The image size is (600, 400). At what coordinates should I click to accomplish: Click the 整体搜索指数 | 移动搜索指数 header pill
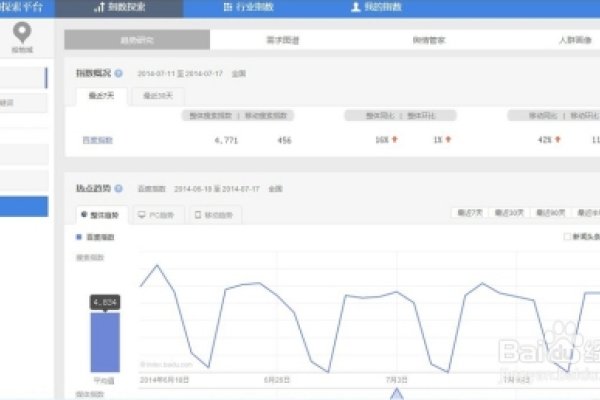point(238,115)
